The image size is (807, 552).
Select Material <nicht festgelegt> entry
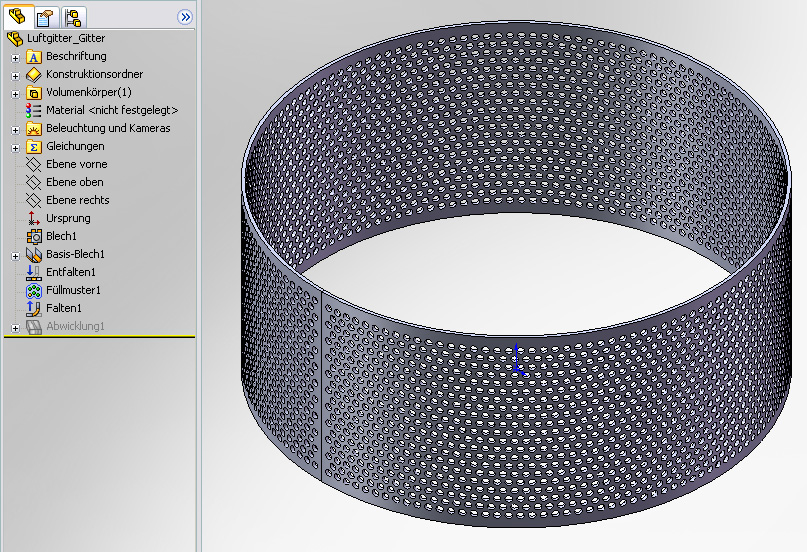112,110
